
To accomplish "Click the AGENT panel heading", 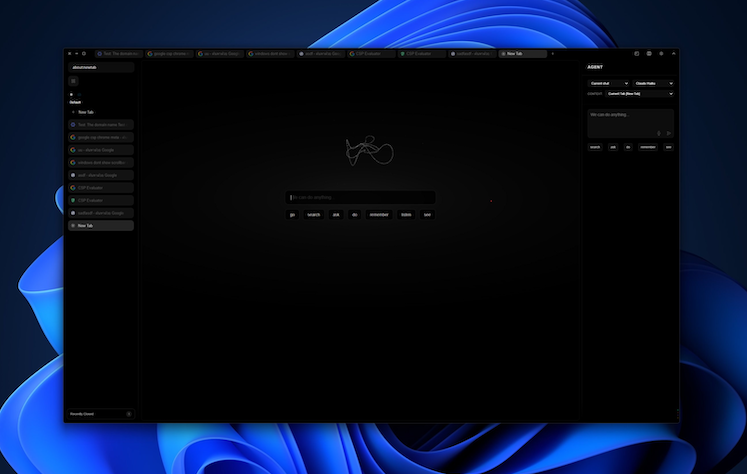I will (x=595, y=67).
